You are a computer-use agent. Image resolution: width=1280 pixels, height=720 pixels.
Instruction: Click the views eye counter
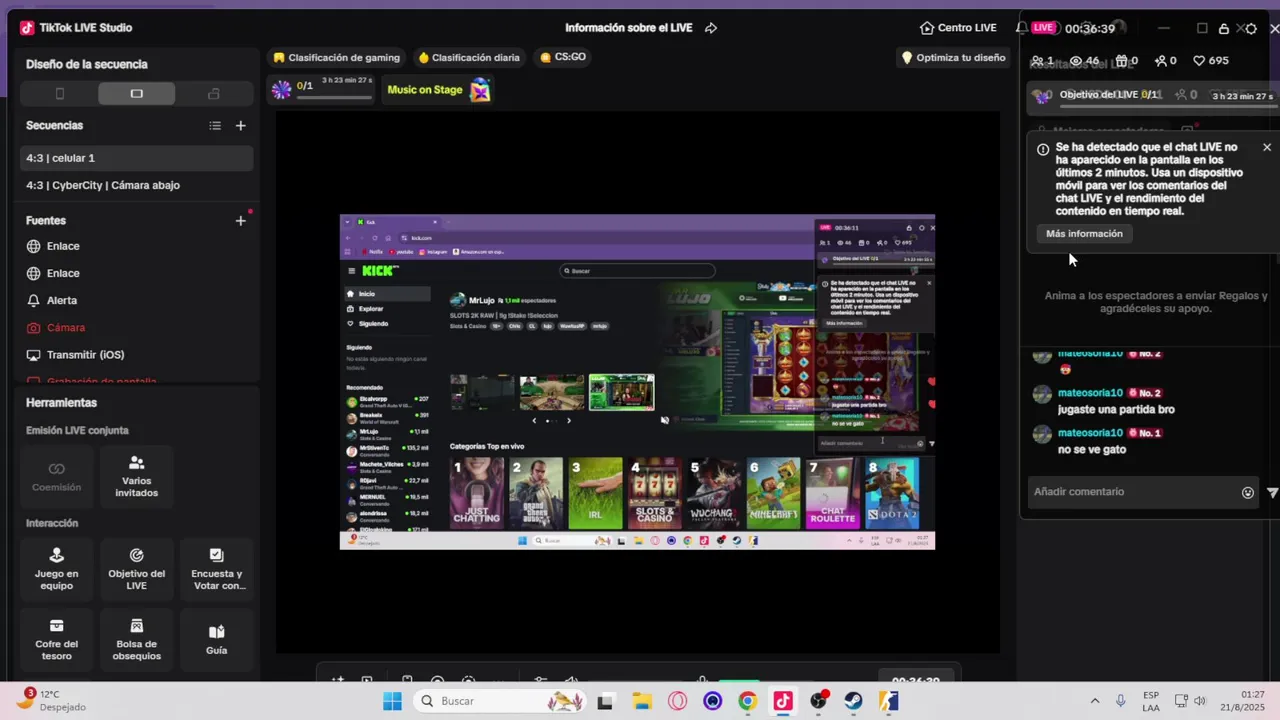coord(1084,61)
